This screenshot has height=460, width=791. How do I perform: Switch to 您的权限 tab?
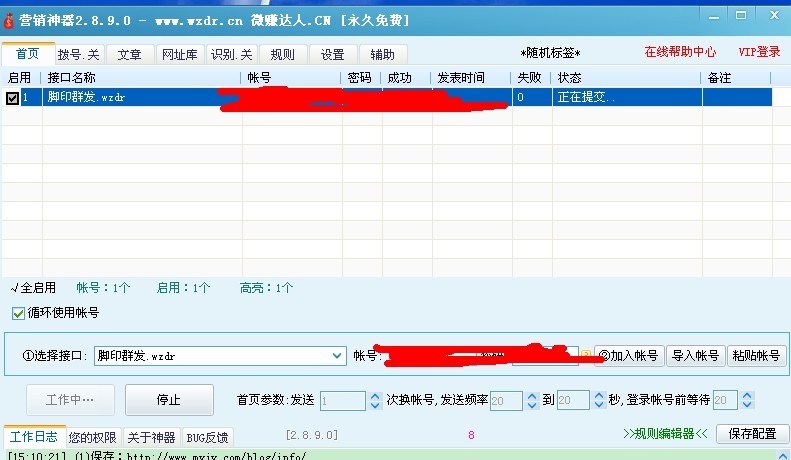(92, 437)
